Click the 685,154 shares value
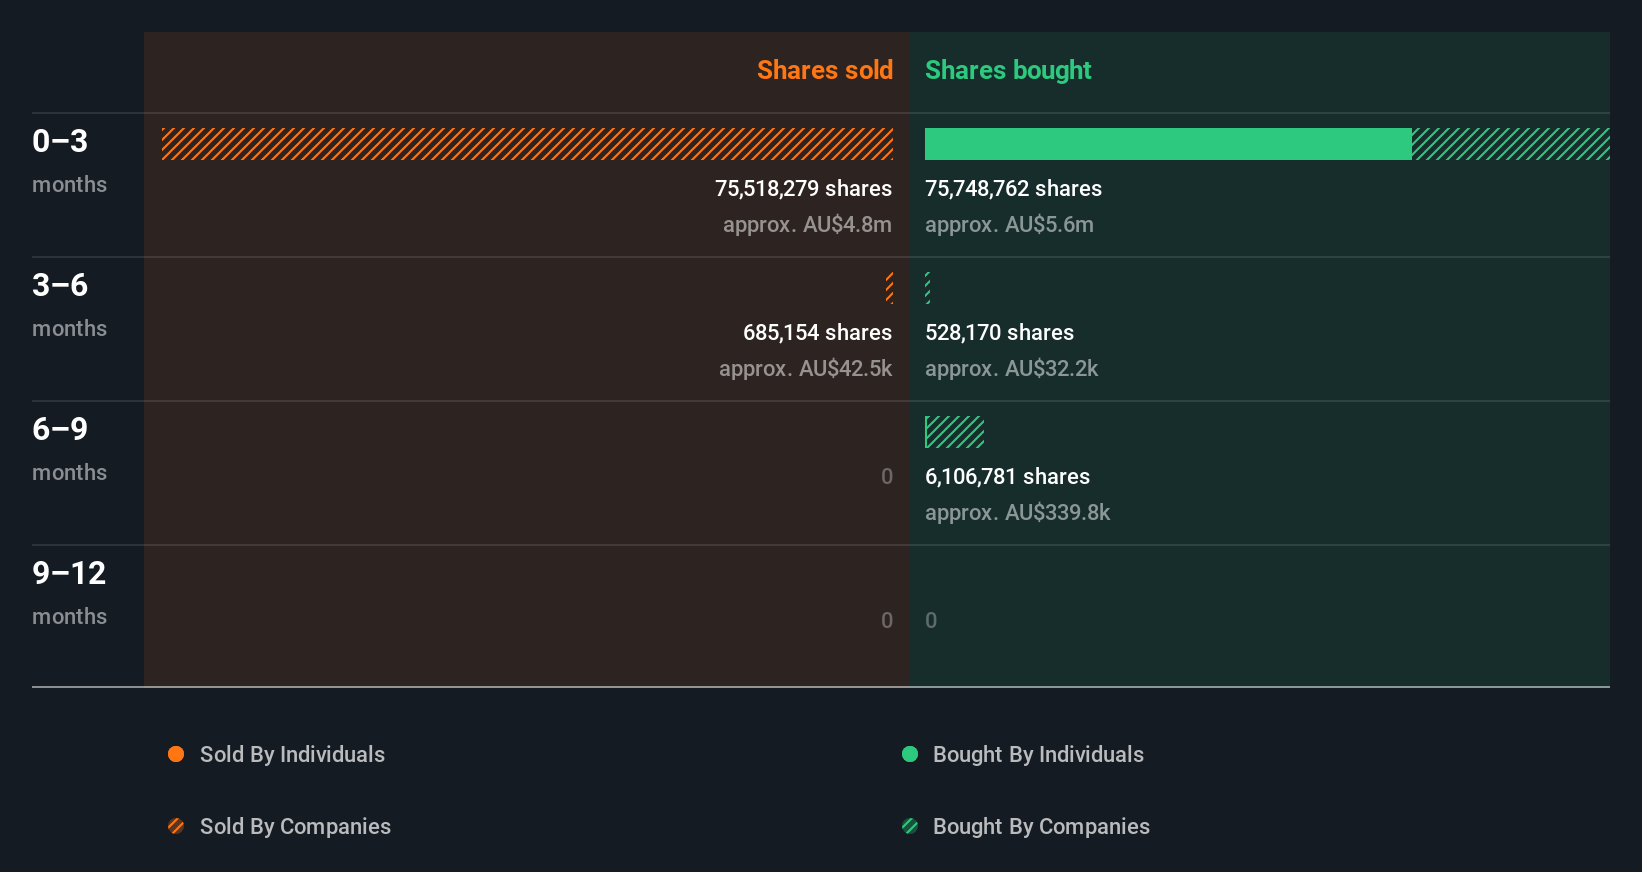1642x872 pixels. tap(817, 332)
